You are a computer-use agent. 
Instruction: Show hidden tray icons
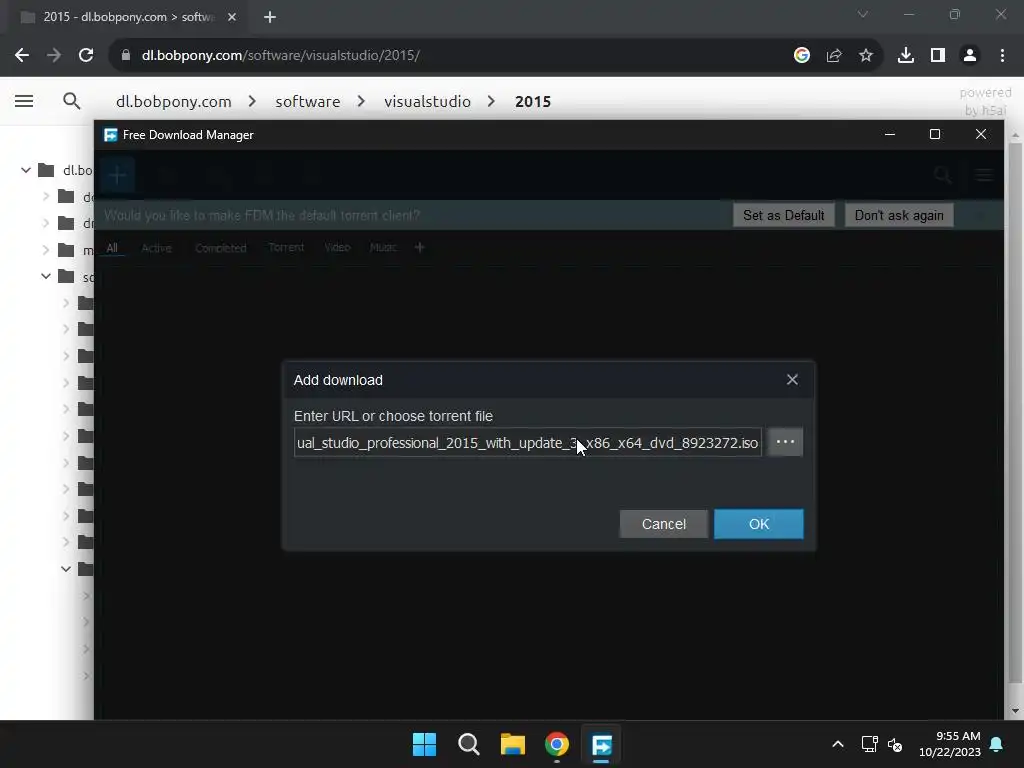[x=838, y=744]
